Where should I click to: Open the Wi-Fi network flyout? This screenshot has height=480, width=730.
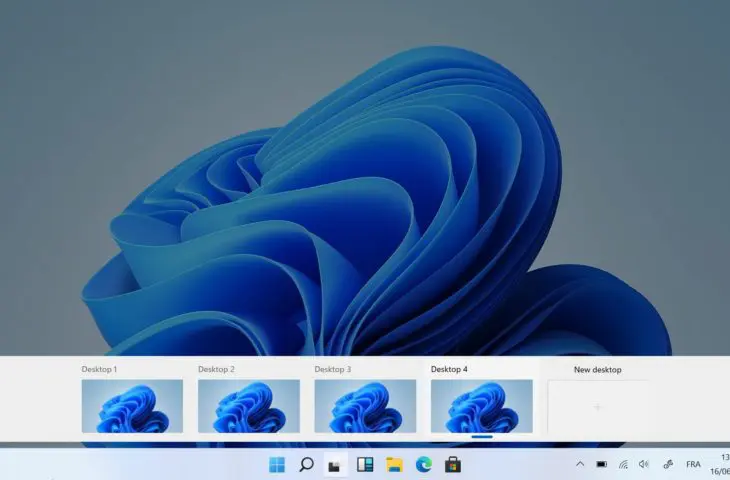[x=623, y=464]
